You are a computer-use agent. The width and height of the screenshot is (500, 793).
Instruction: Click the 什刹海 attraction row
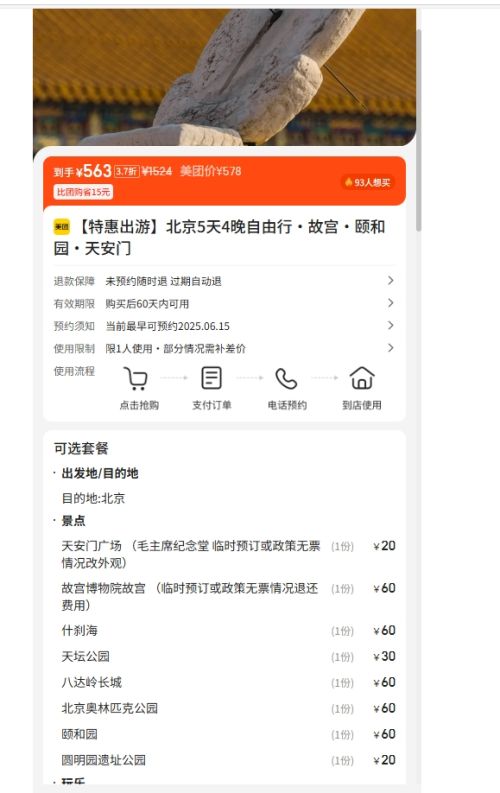[x=229, y=631]
